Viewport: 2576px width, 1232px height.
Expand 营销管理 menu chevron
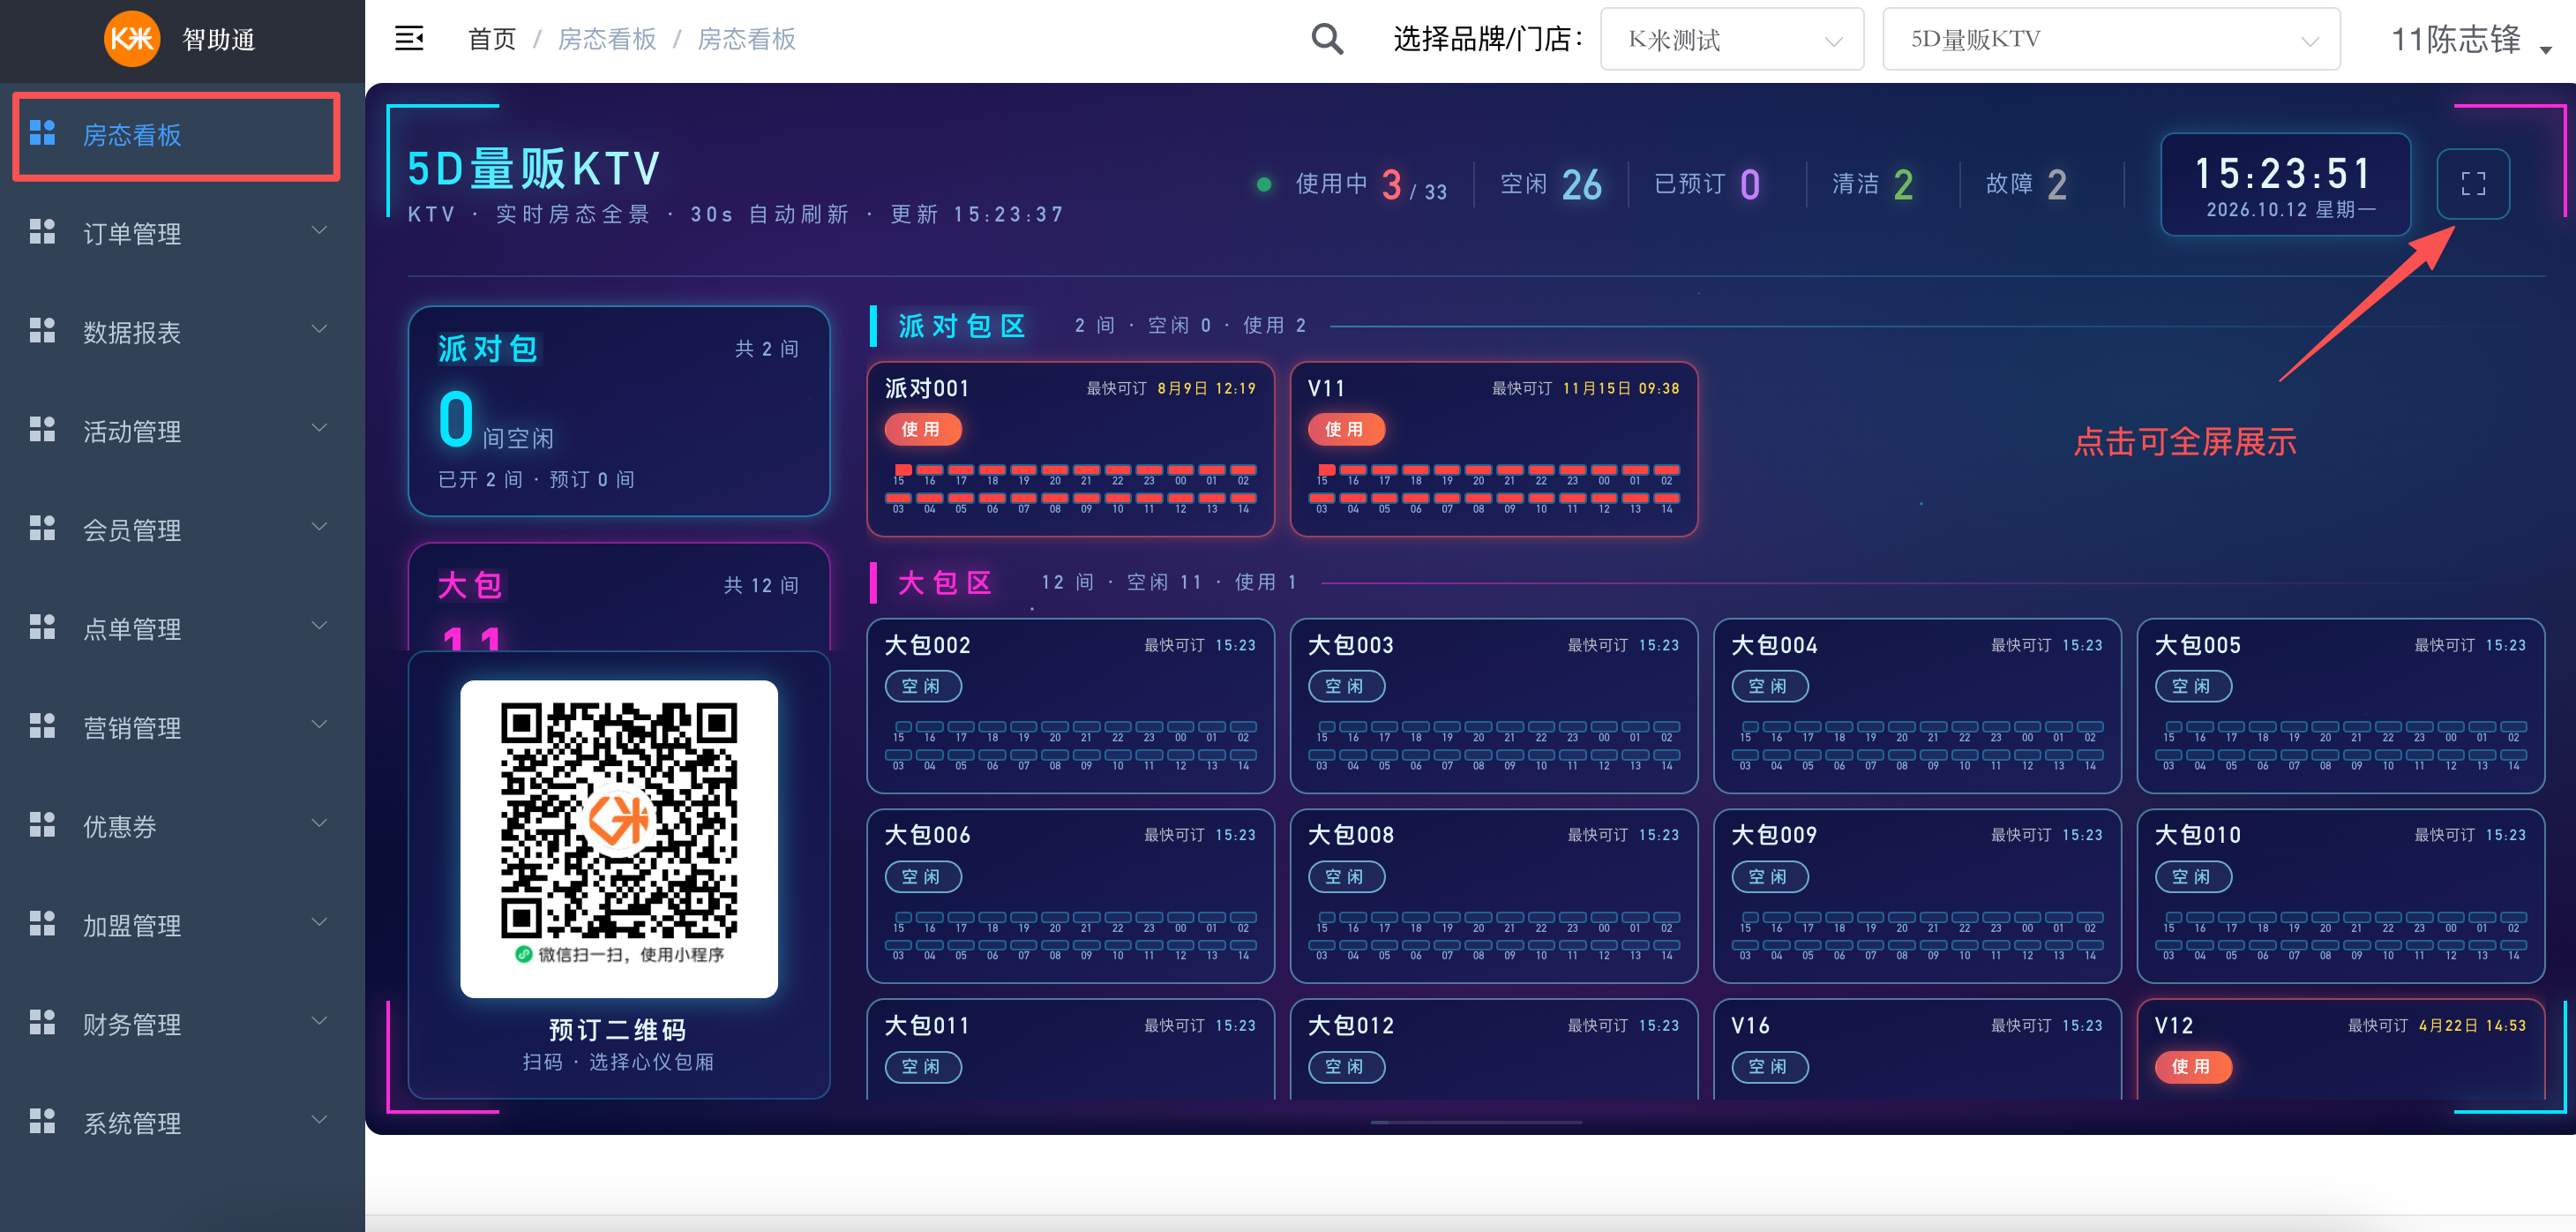tap(319, 725)
